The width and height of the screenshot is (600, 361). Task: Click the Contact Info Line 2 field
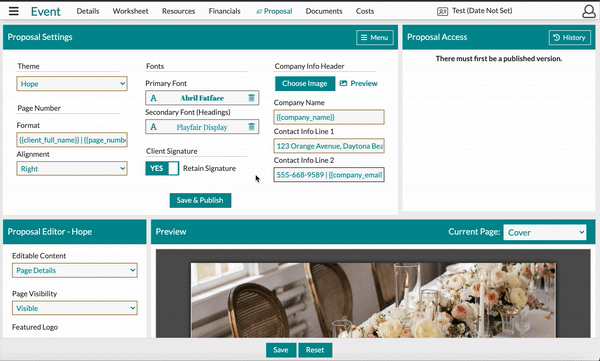[x=329, y=175]
